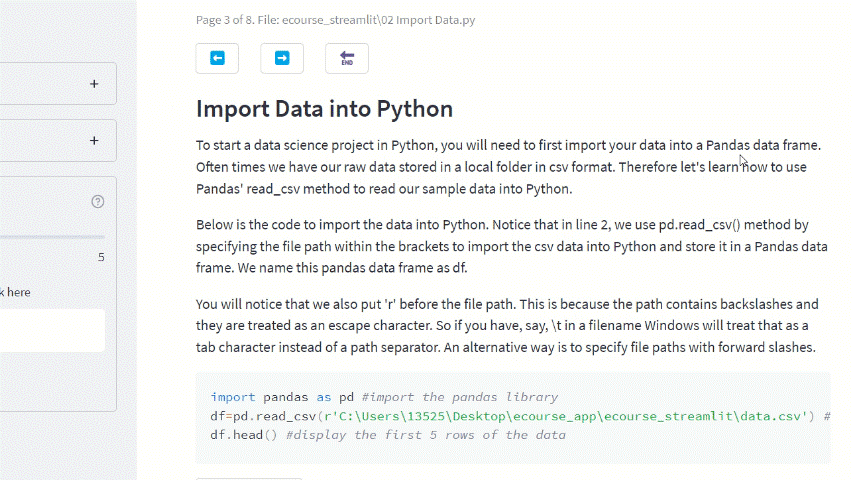
Task: Advance with the next page arrow
Action: click(282, 58)
